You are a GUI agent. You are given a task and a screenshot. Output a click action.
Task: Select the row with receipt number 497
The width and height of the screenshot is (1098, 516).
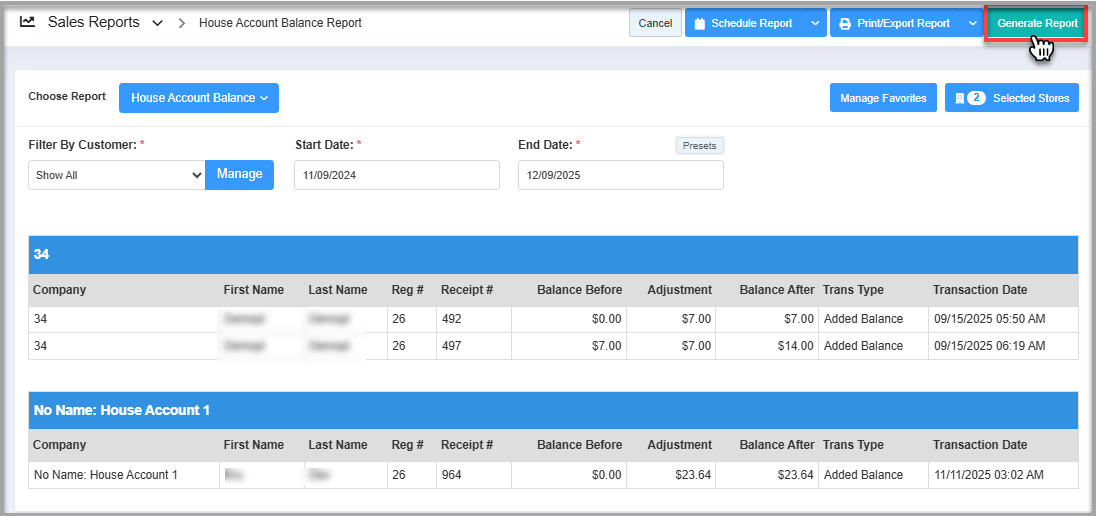tap(553, 346)
